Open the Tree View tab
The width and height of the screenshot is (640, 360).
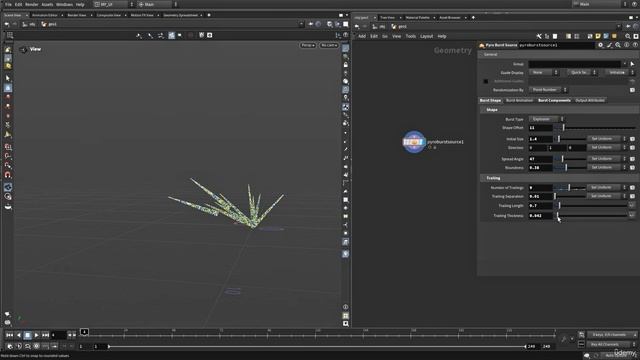point(387,18)
